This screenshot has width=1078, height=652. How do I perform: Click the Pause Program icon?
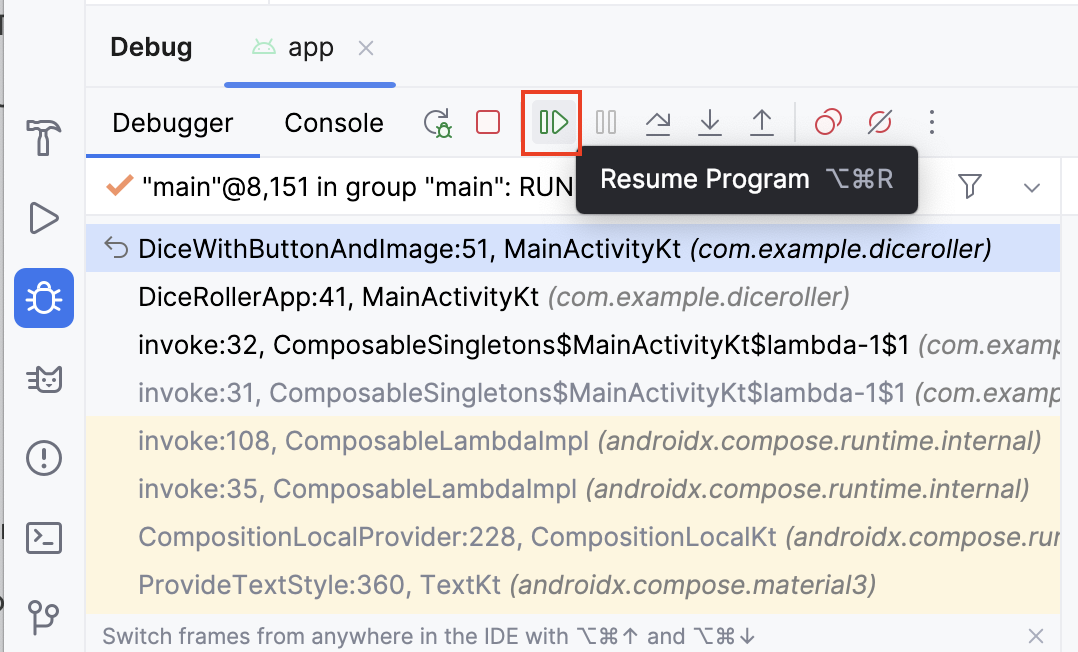pyautogui.click(x=606, y=123)
